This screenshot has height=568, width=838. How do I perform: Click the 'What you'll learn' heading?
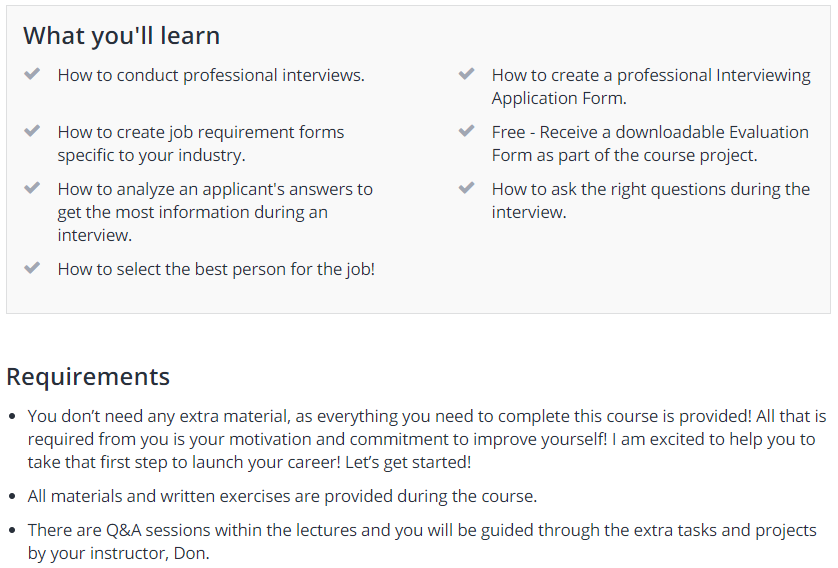pos(121,36)
